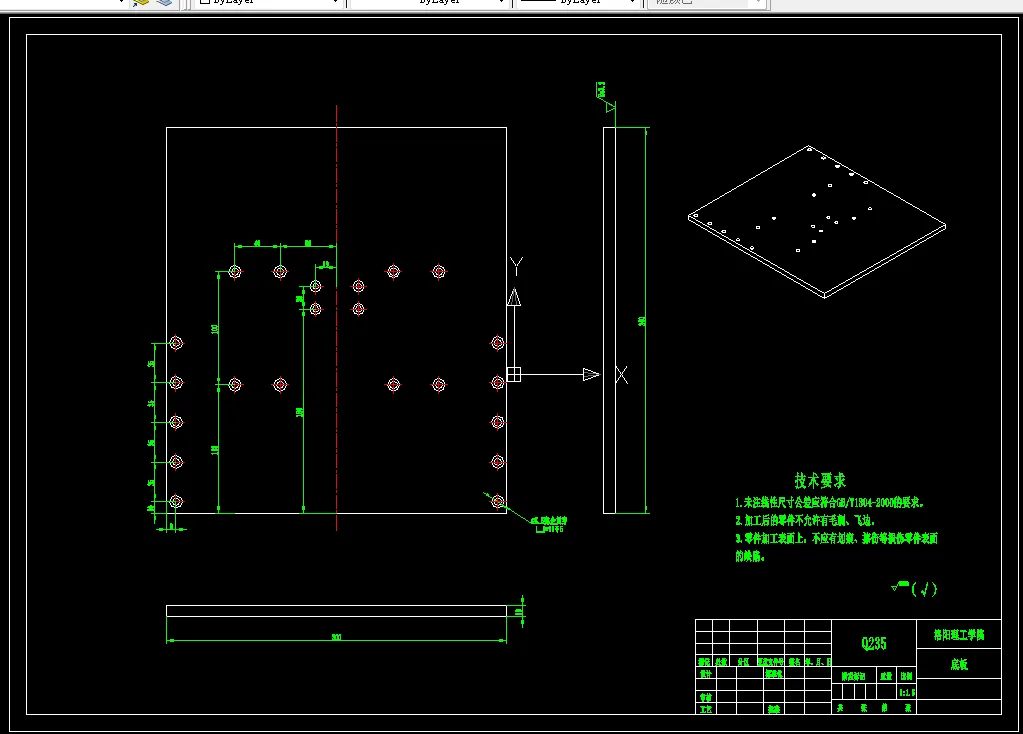1023x734 pixels.
Task: Select the general roughness symbol with parenthesized checkmark
Action: [x=914, y=589]
